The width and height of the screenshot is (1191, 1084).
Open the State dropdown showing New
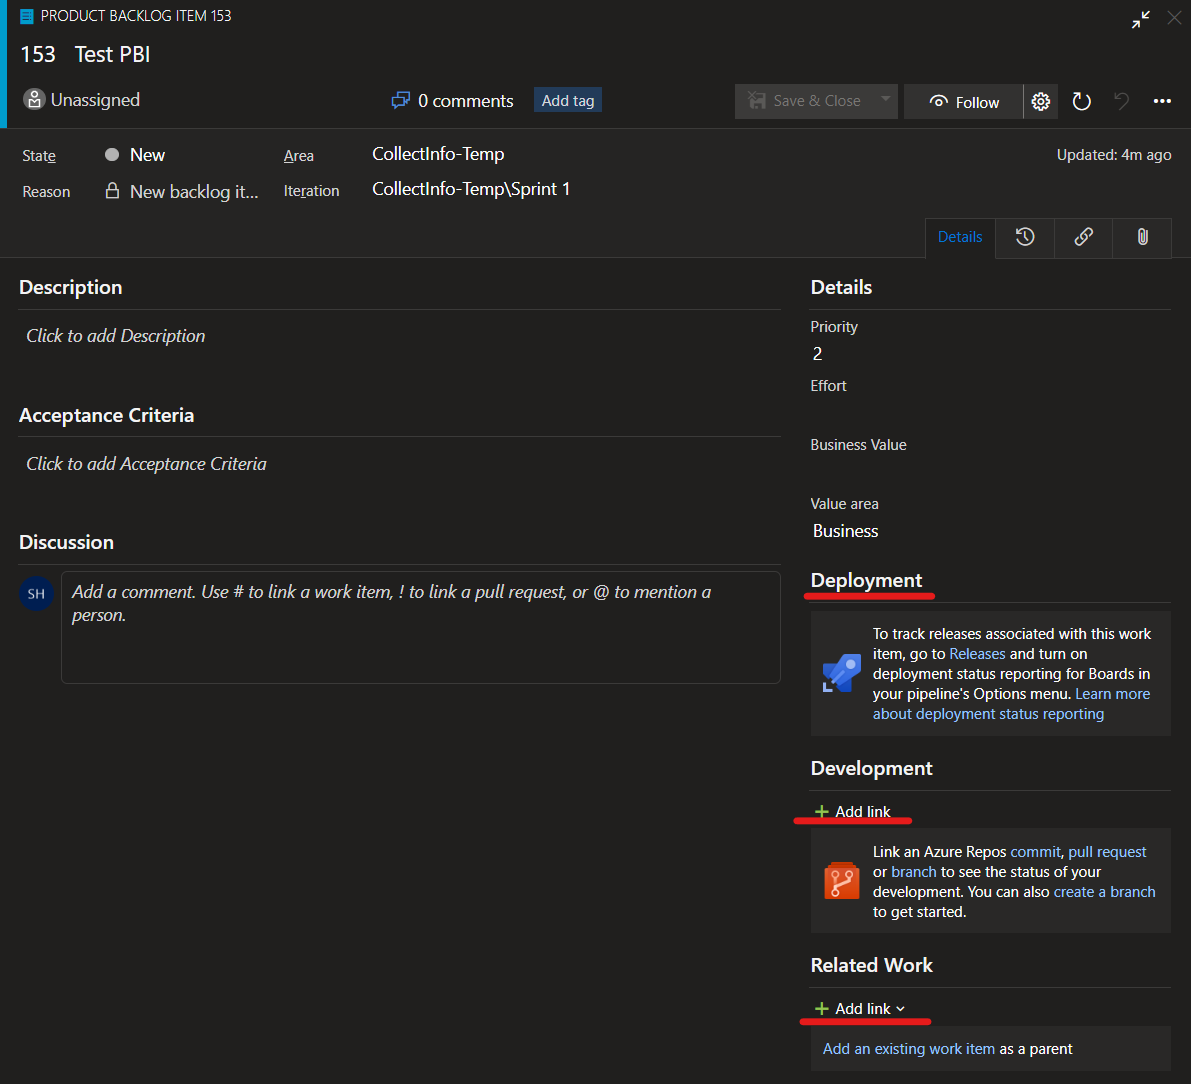(x=148, y=154)
